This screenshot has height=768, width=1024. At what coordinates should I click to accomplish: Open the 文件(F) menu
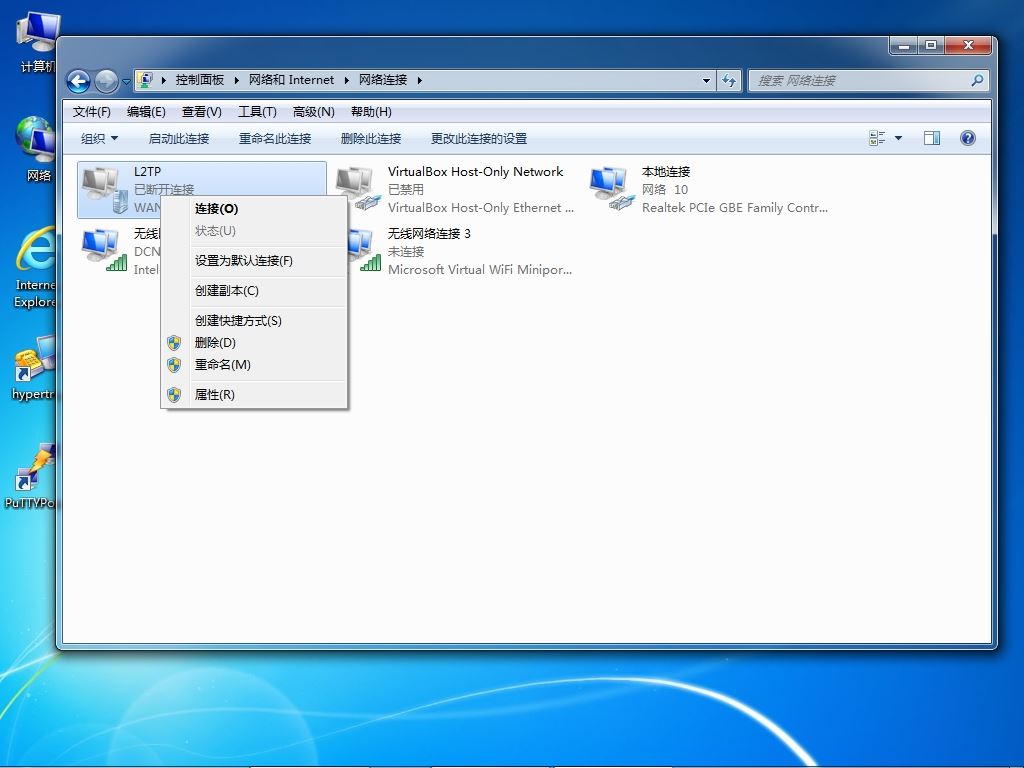91,112
